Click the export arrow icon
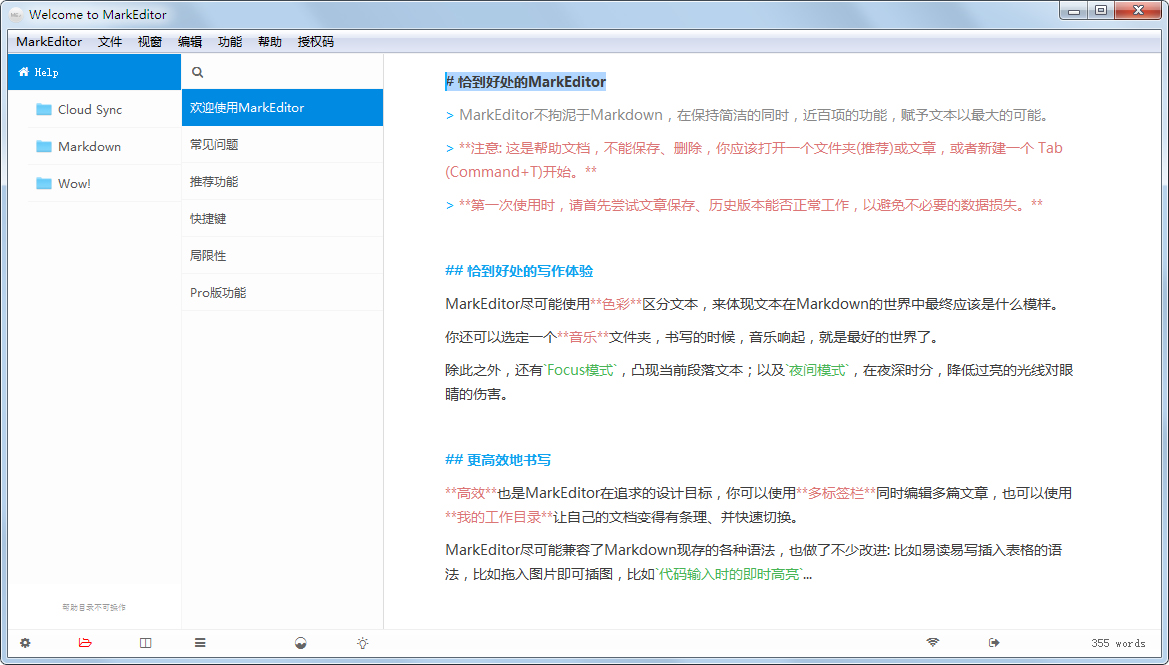Viewport: 1169px width, 665px height. (x=994, y=642)
